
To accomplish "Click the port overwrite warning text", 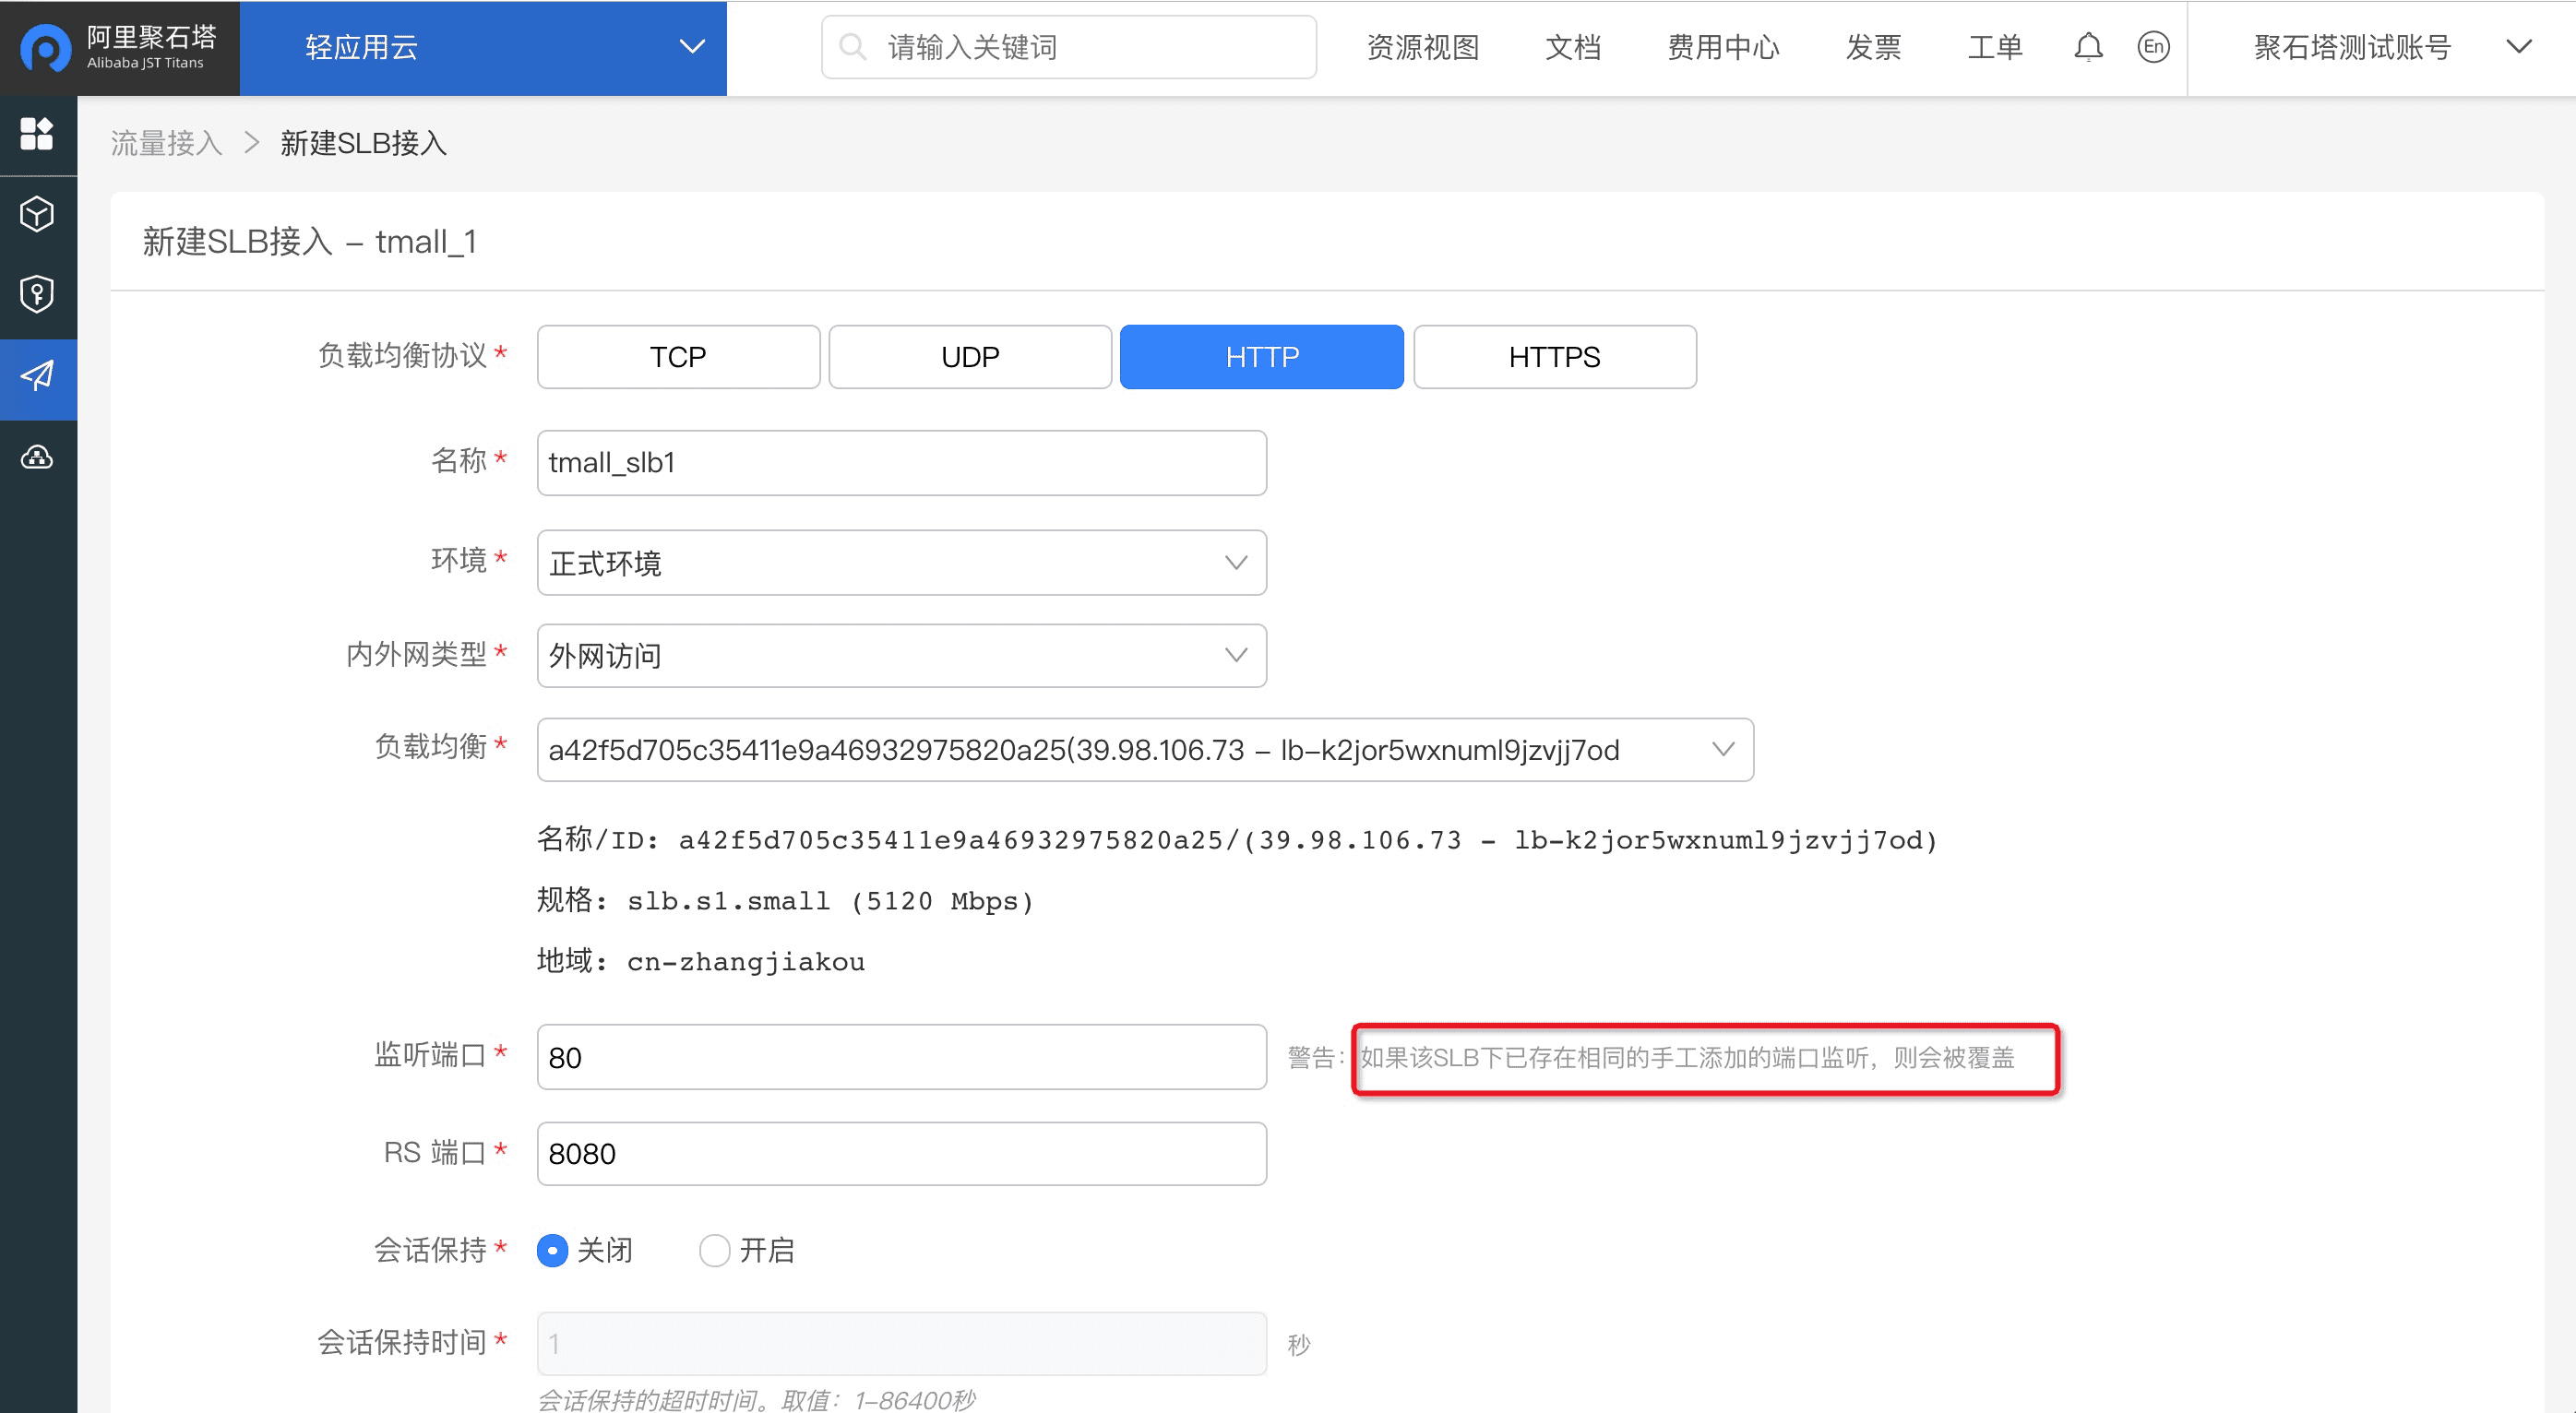I will [1687, 1057].
